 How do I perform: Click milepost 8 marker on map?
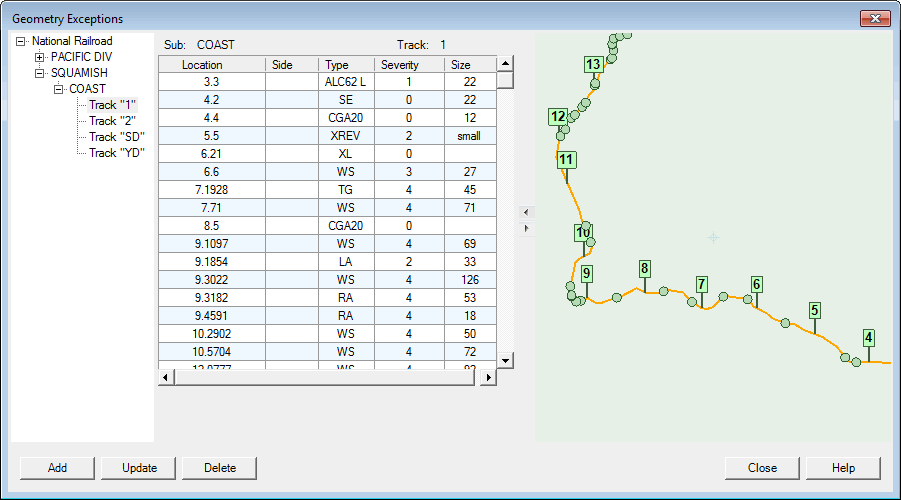click(645, 268)
